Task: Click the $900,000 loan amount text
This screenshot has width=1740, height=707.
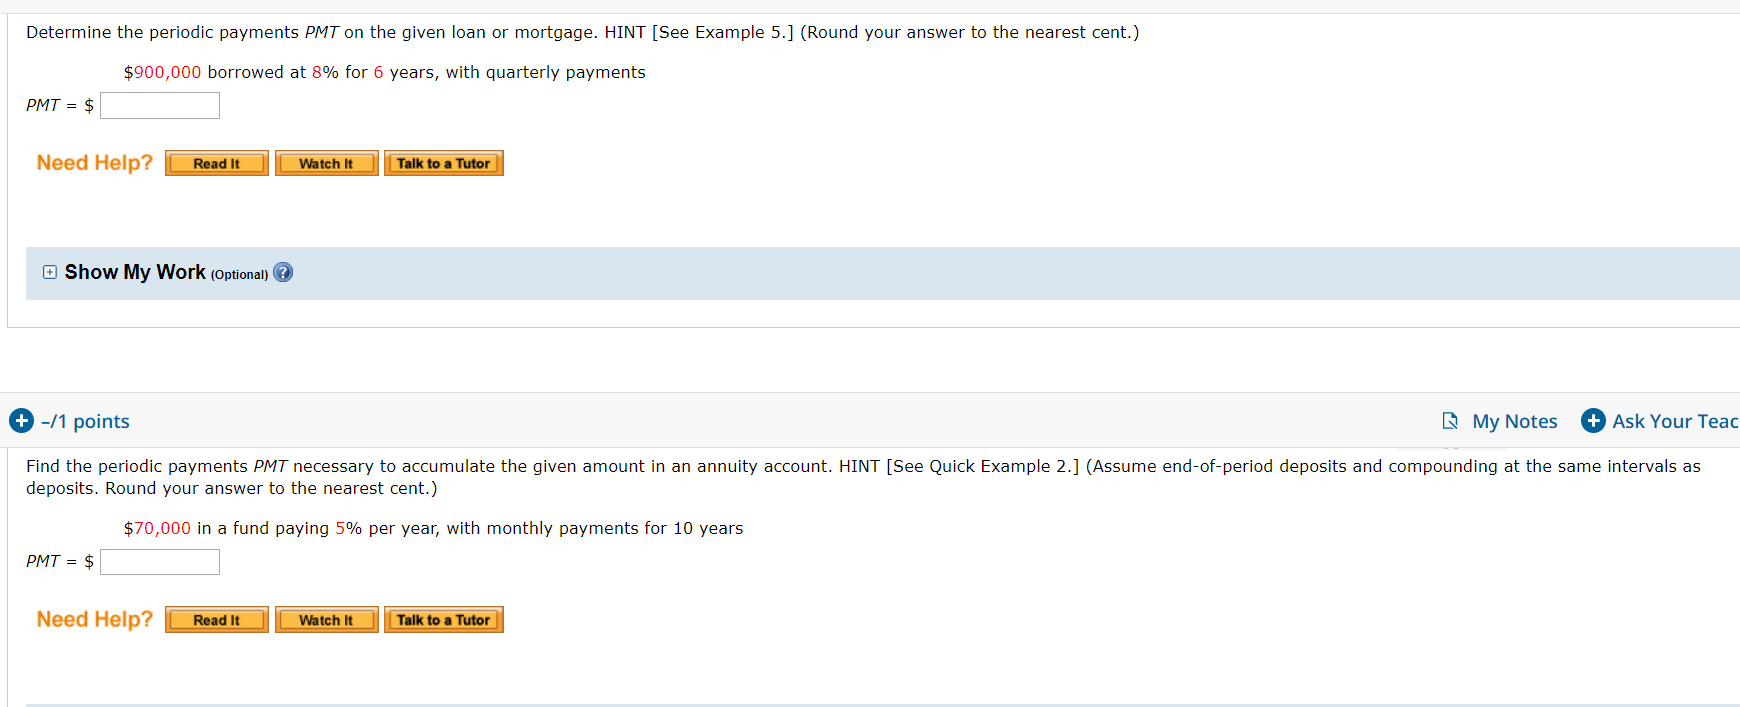Action: tap(162, 72)
